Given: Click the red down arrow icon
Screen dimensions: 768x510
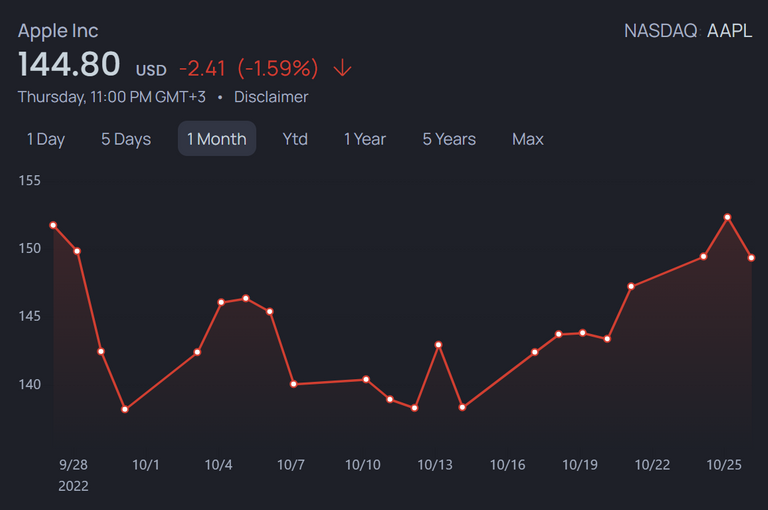Looking at the screenshot, I should [x=342, y=68].
